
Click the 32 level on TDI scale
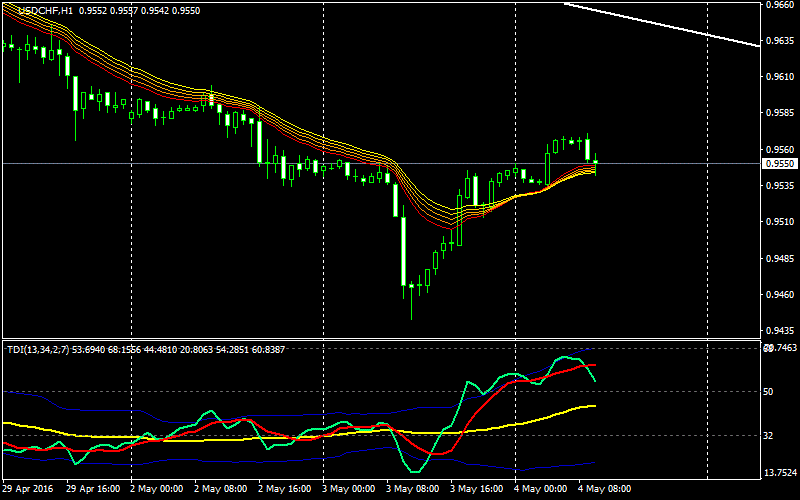[768, 436]
